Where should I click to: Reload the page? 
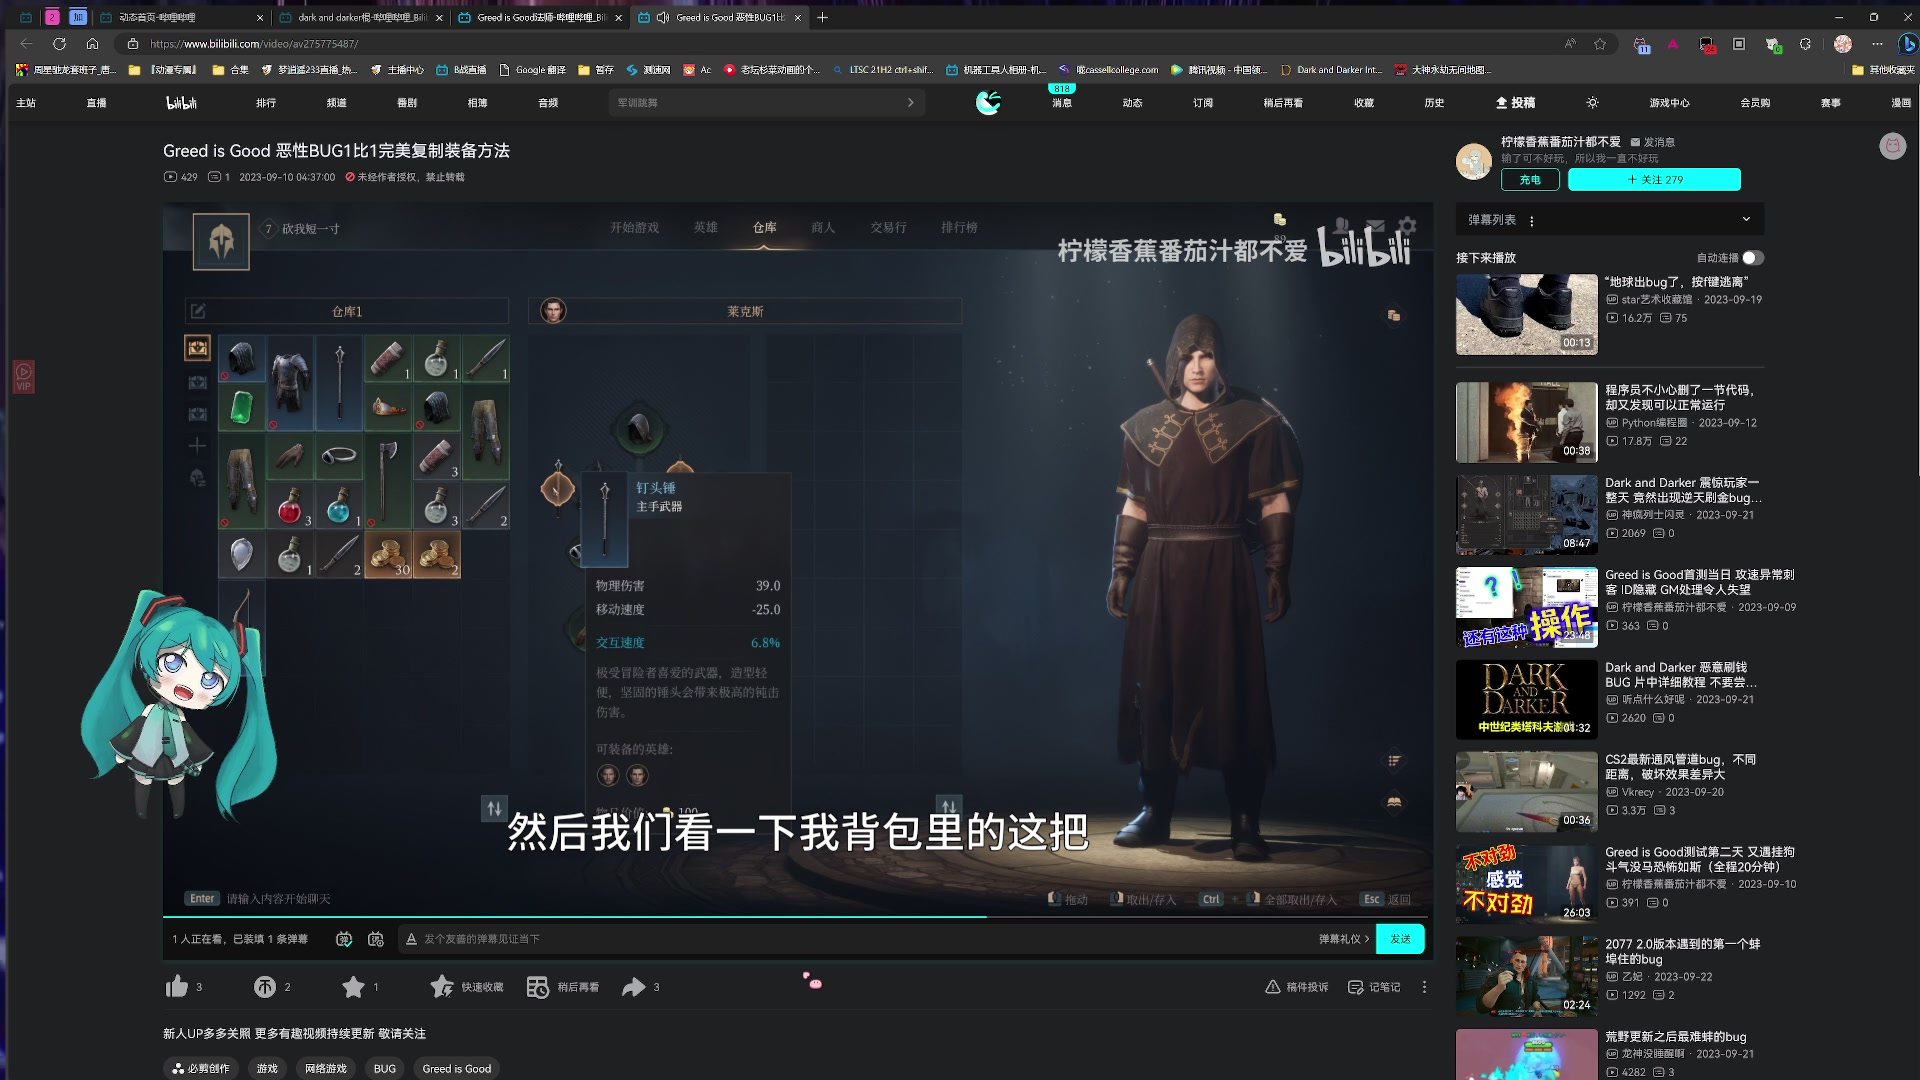click(59, 44)
